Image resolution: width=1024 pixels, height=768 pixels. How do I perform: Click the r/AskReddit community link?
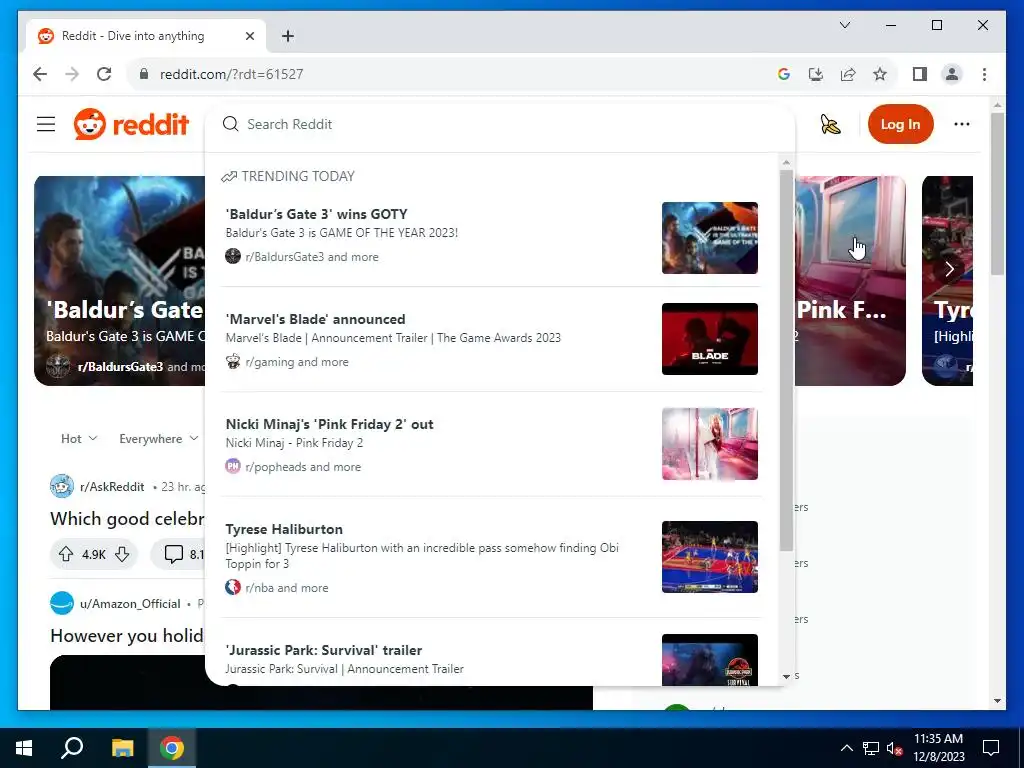[112, 487]
